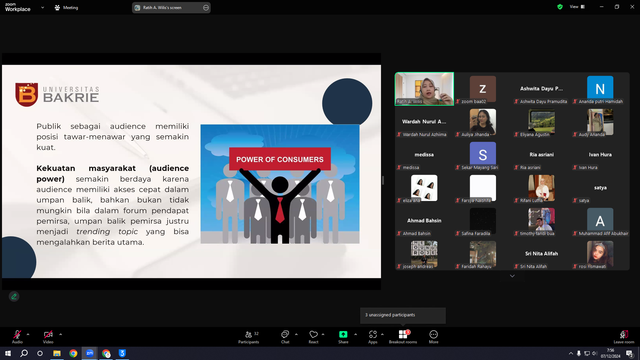Select joseph andreas participant tile
Image resolution: width=640 pixels, height=360 pixels.
coord(424,254)
